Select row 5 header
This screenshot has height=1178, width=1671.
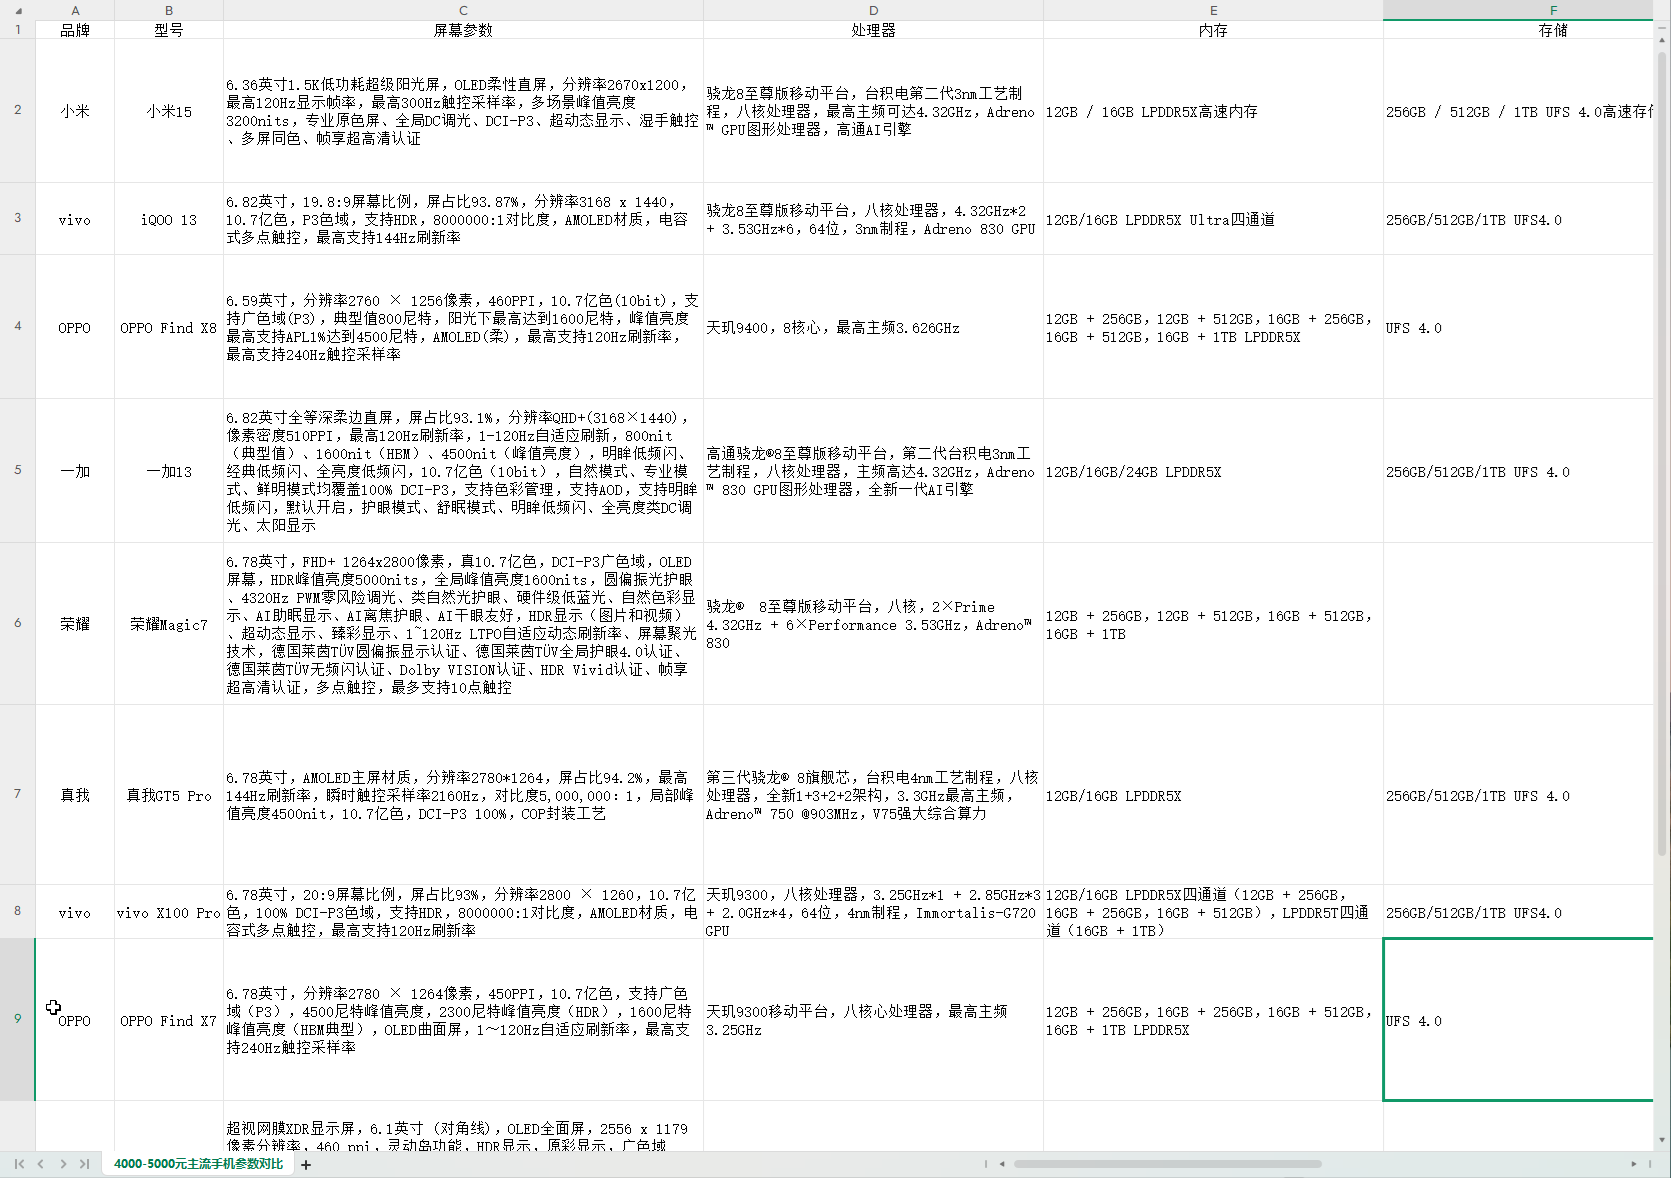click(x=18, y=471)
